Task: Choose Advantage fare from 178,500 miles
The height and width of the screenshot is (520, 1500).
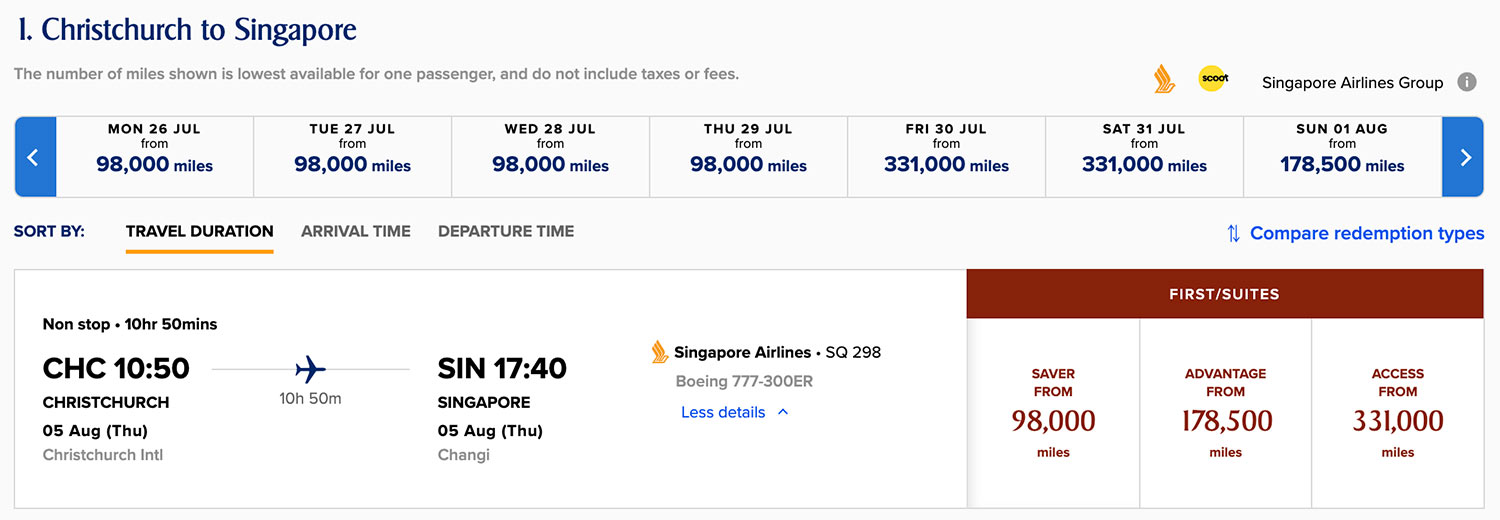Action: tap(1225, 413)
